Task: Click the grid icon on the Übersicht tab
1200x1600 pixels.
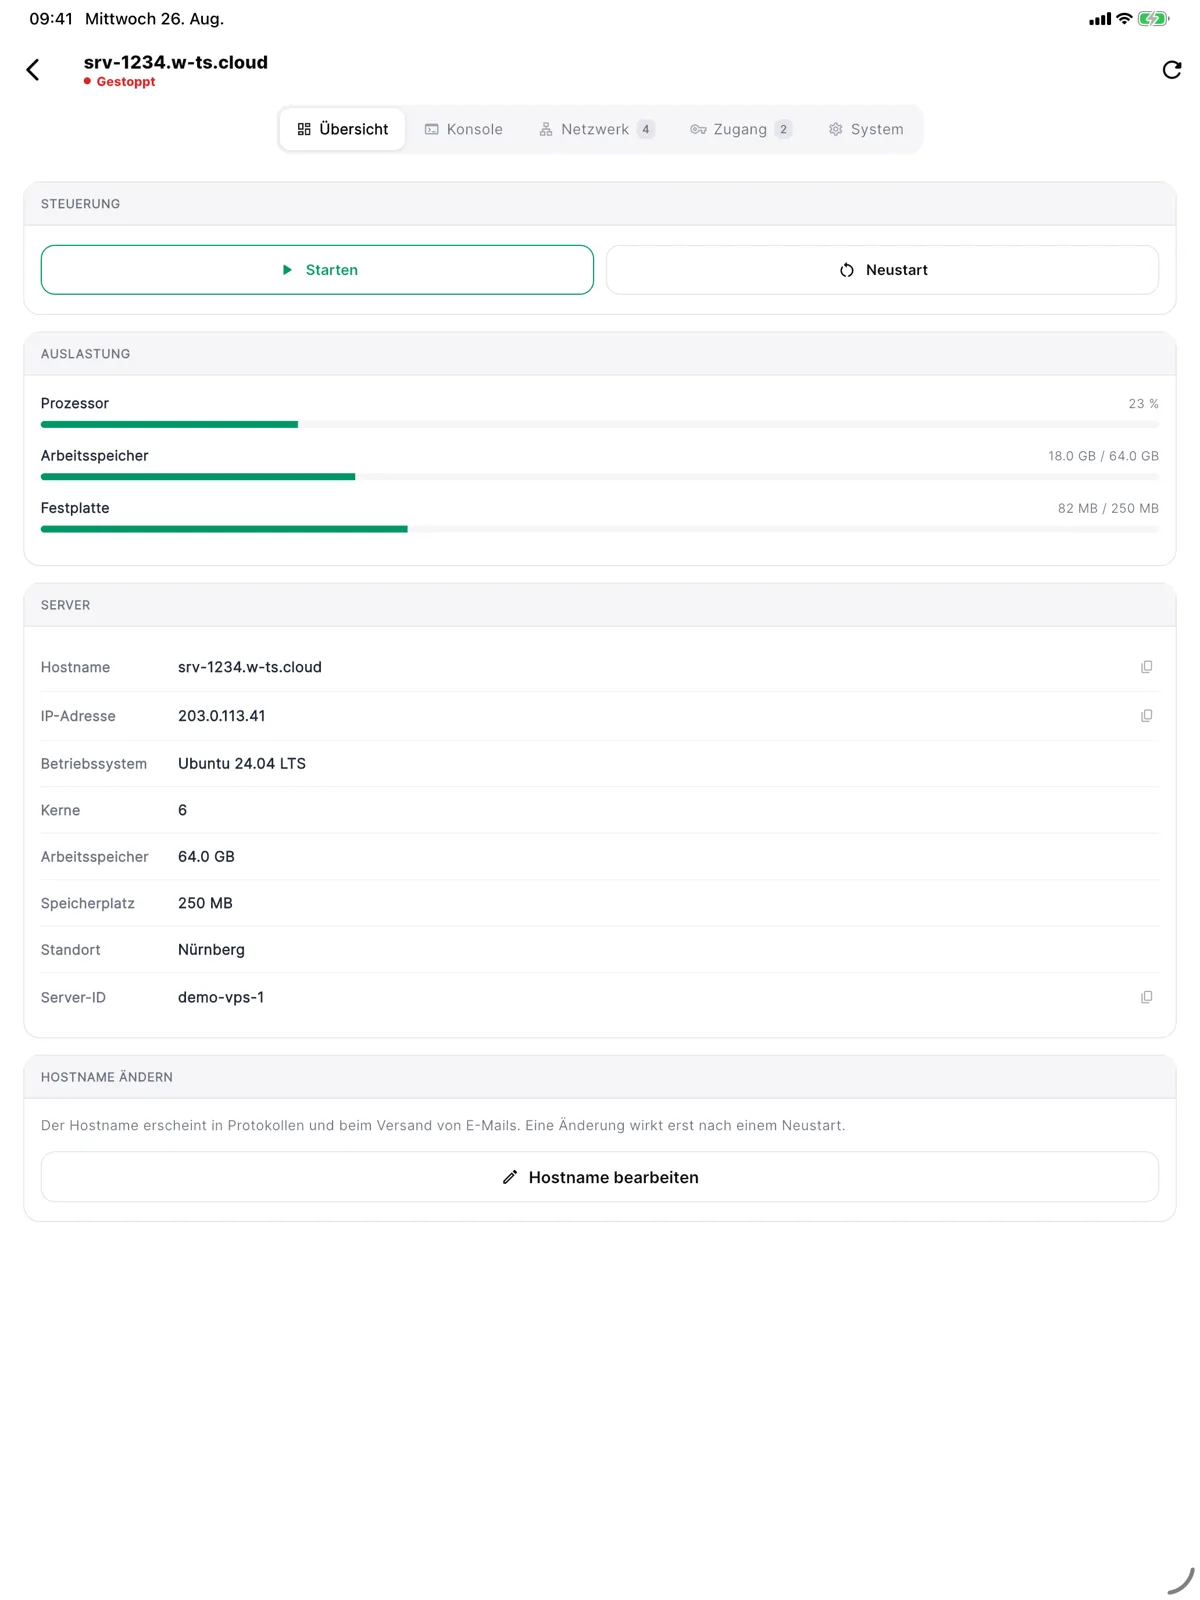Action: point(304,129)
